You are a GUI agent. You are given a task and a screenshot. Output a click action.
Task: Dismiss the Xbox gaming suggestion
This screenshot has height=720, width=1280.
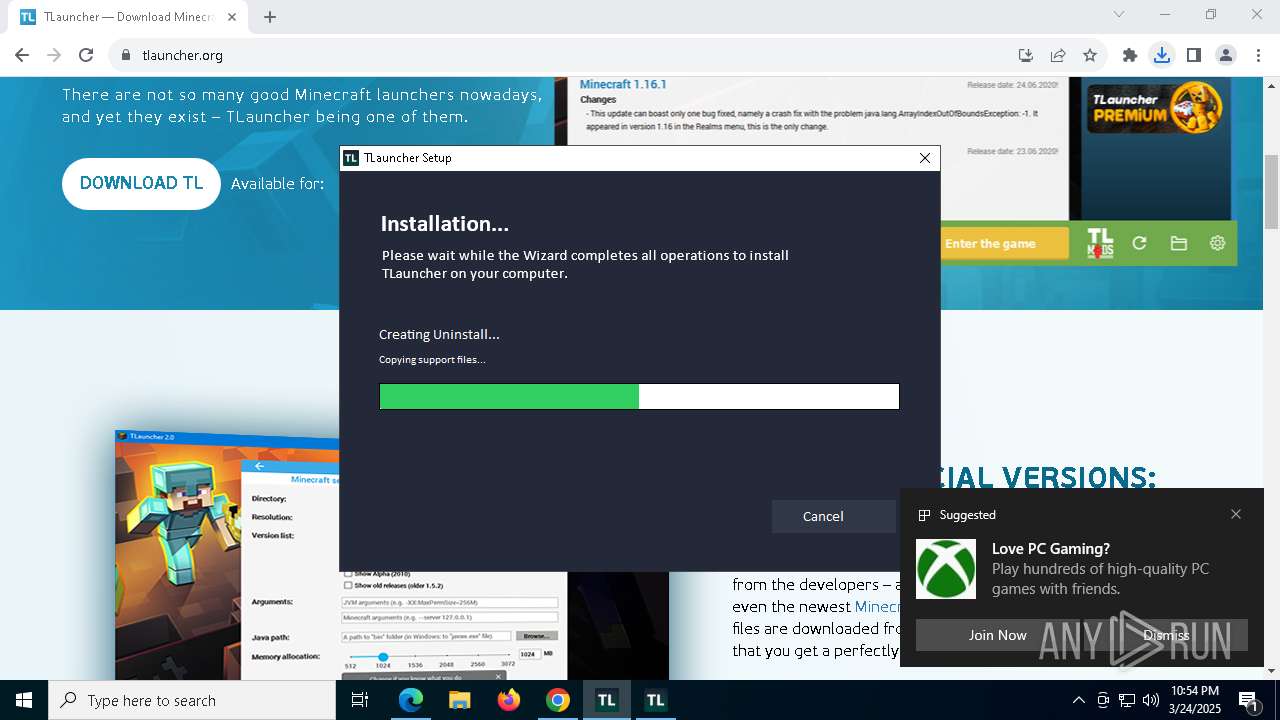(x=1166, y=635)
